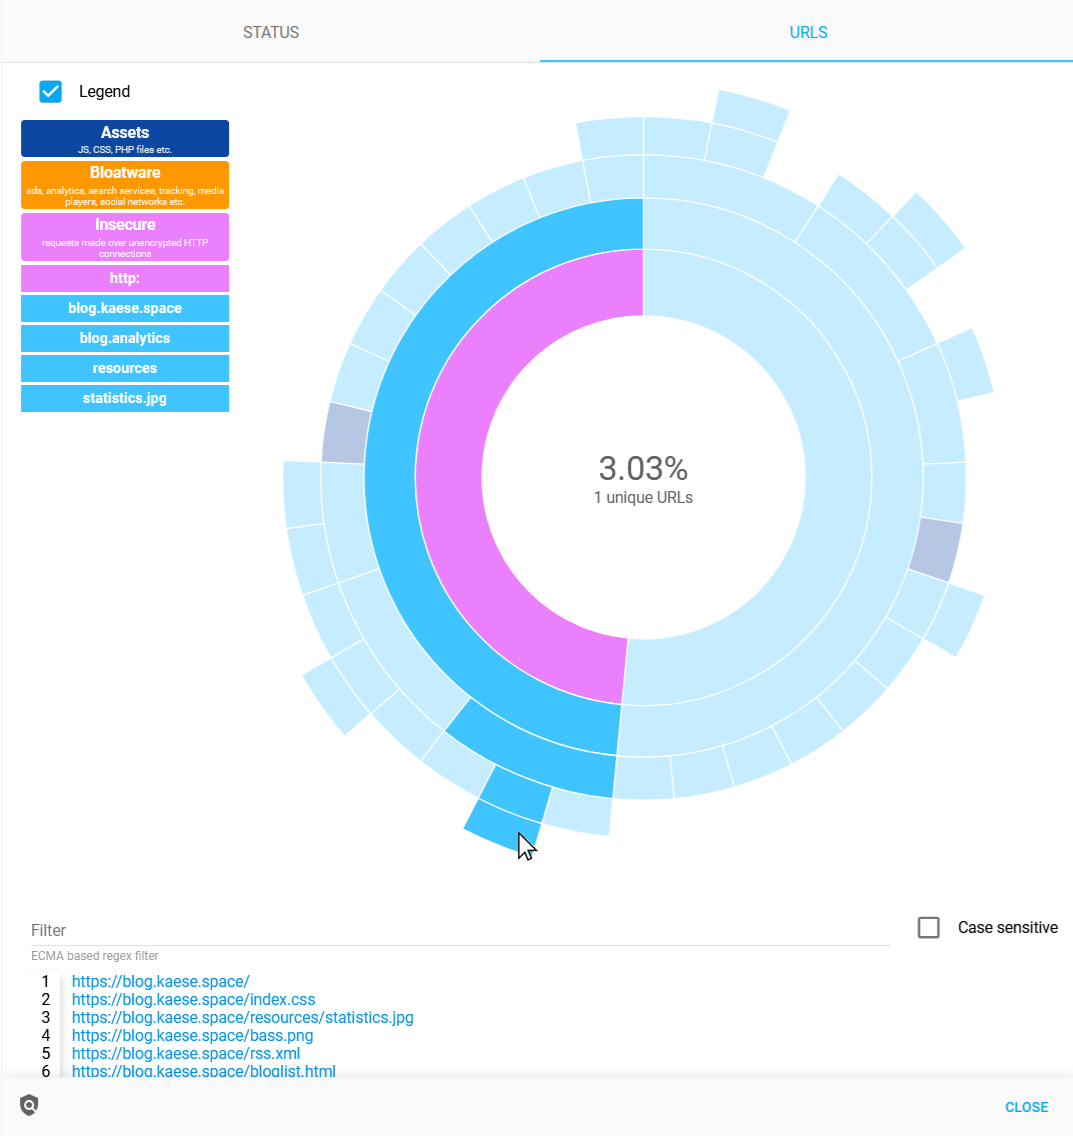The image size is (1073, 1136).
Task: Uncheck the Legend checkbox
Action: [x=51, y=92]
